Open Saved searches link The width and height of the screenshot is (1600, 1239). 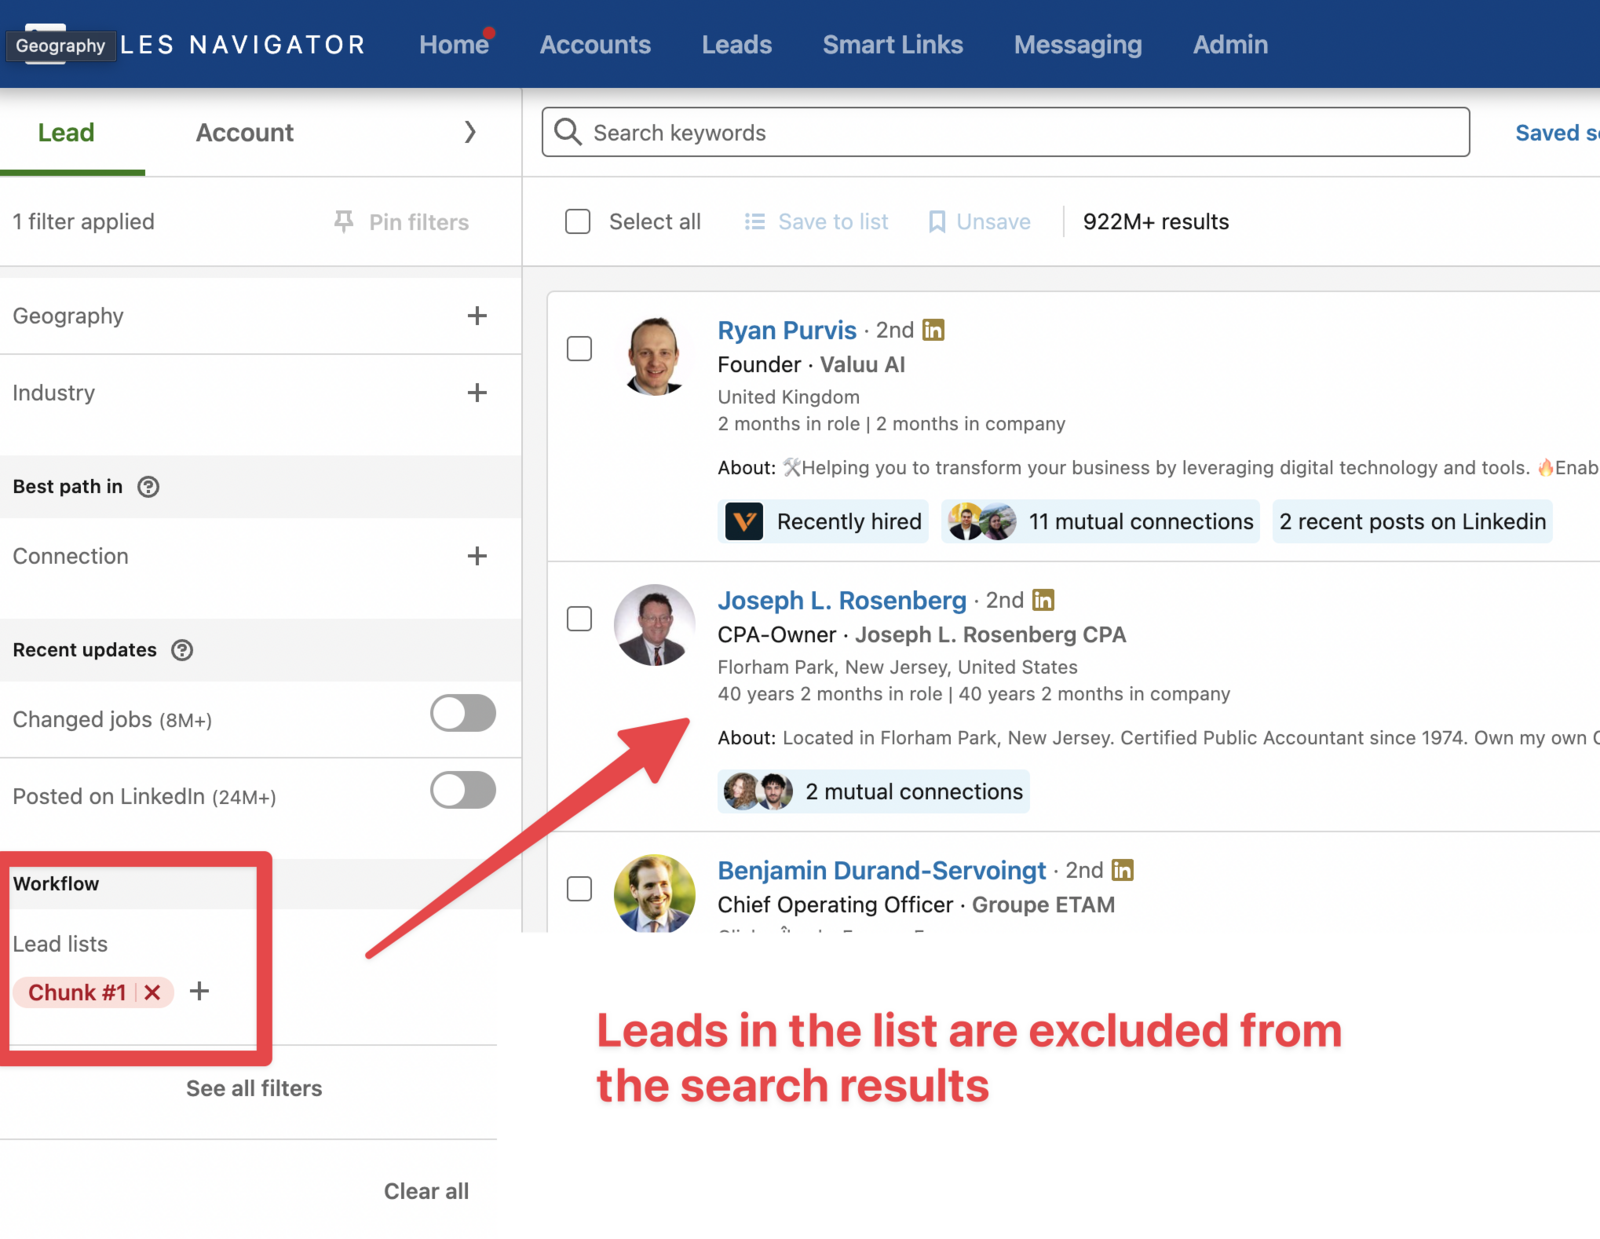pos(1557,132)
